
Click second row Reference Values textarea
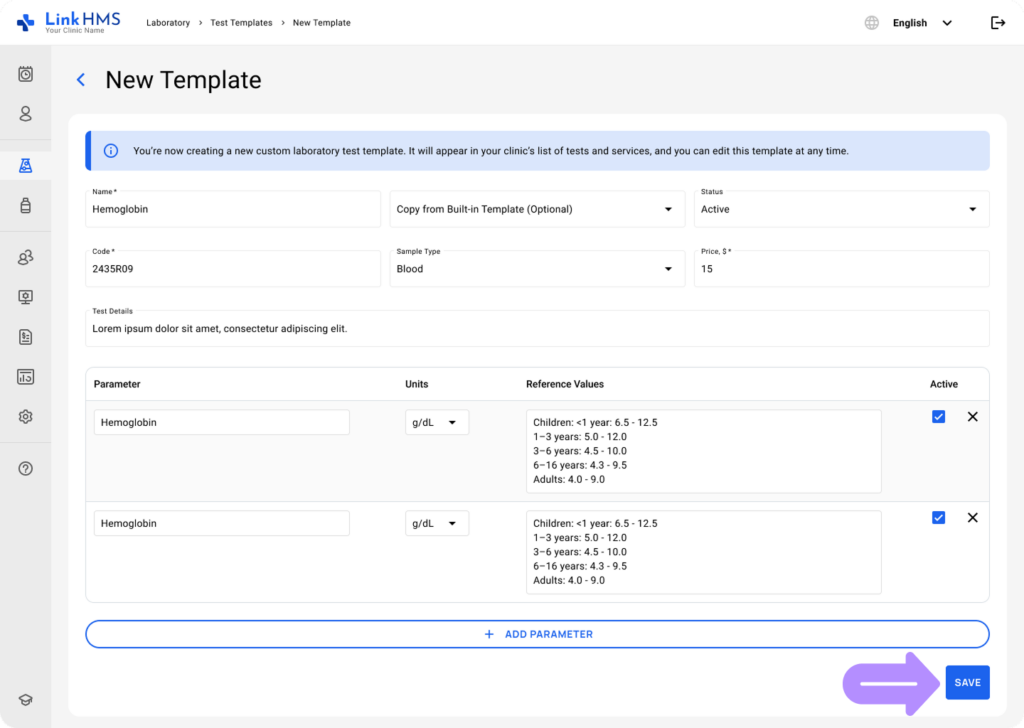click(703, 552)
